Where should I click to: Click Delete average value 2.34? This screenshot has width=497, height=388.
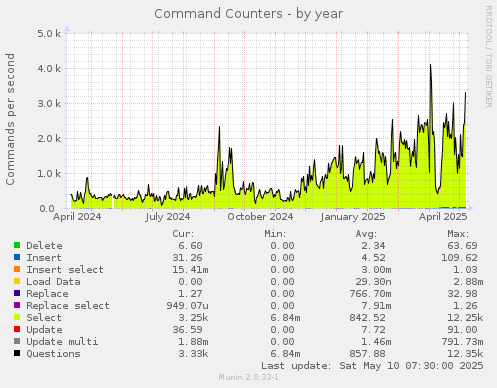pyautogui.click(x=373, y=246)
